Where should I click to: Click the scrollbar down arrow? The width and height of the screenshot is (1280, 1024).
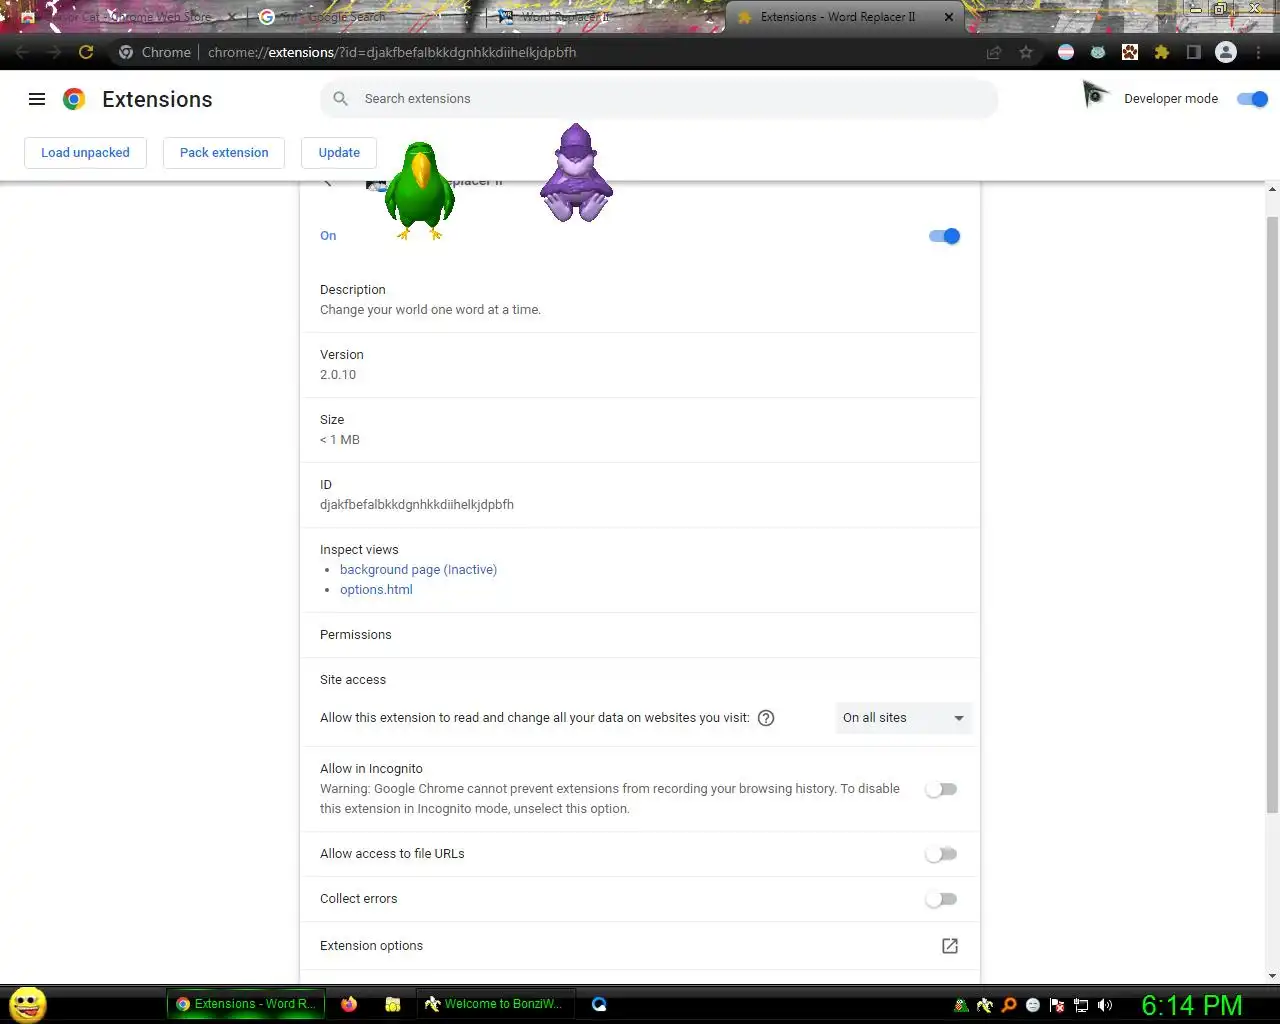coord(1272,976)
